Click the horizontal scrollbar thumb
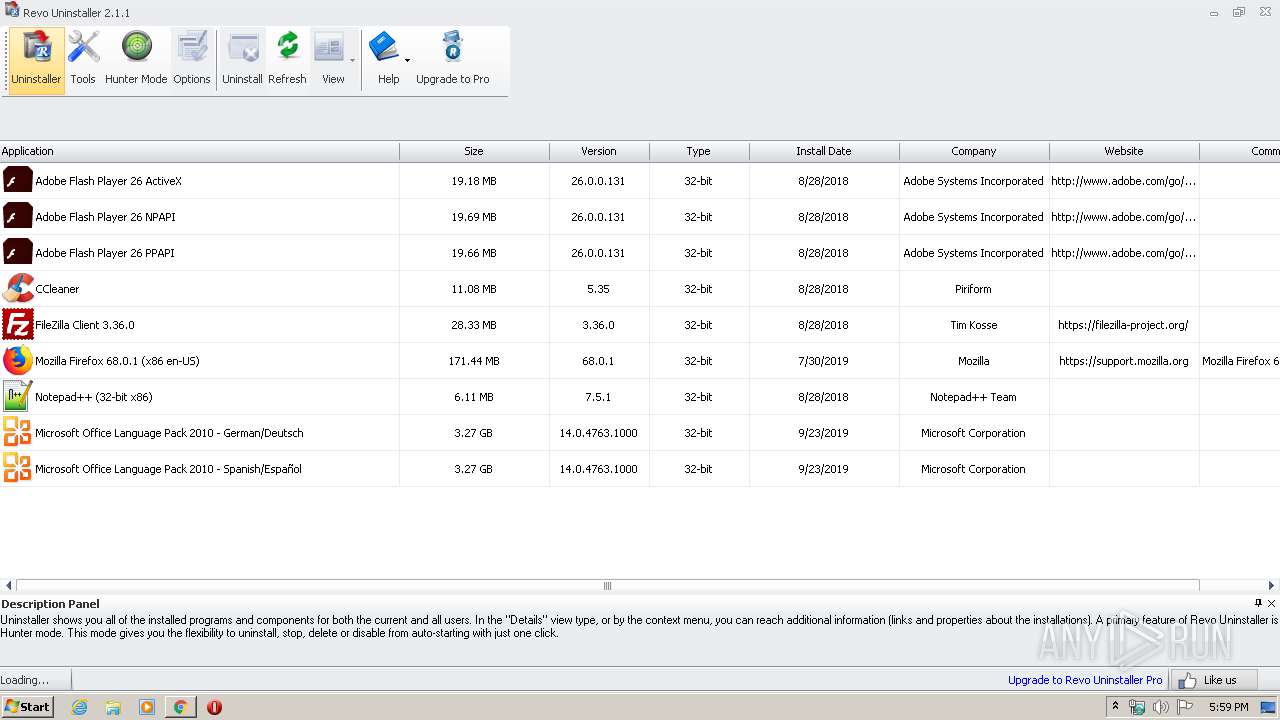The height and width of the screenshot is (720, 1280). pyautogui.click(x=607, y=586)
